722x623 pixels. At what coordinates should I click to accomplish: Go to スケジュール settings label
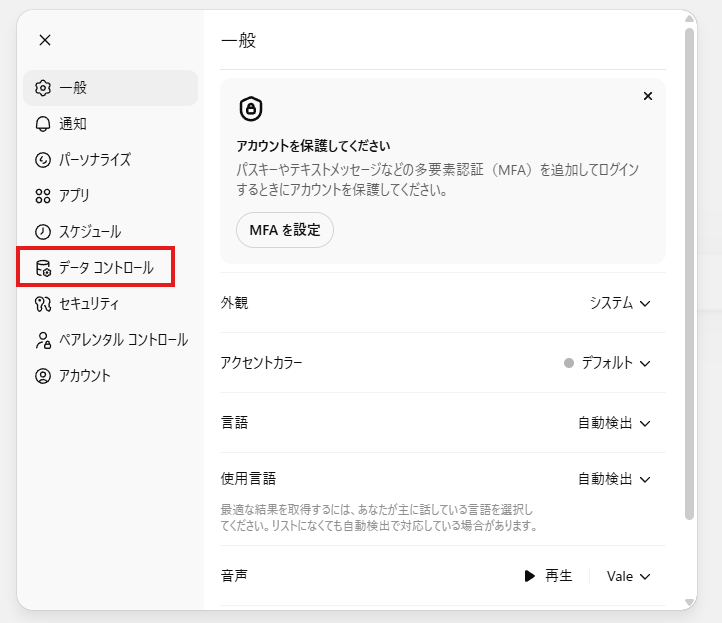click(x=90, y=232)
